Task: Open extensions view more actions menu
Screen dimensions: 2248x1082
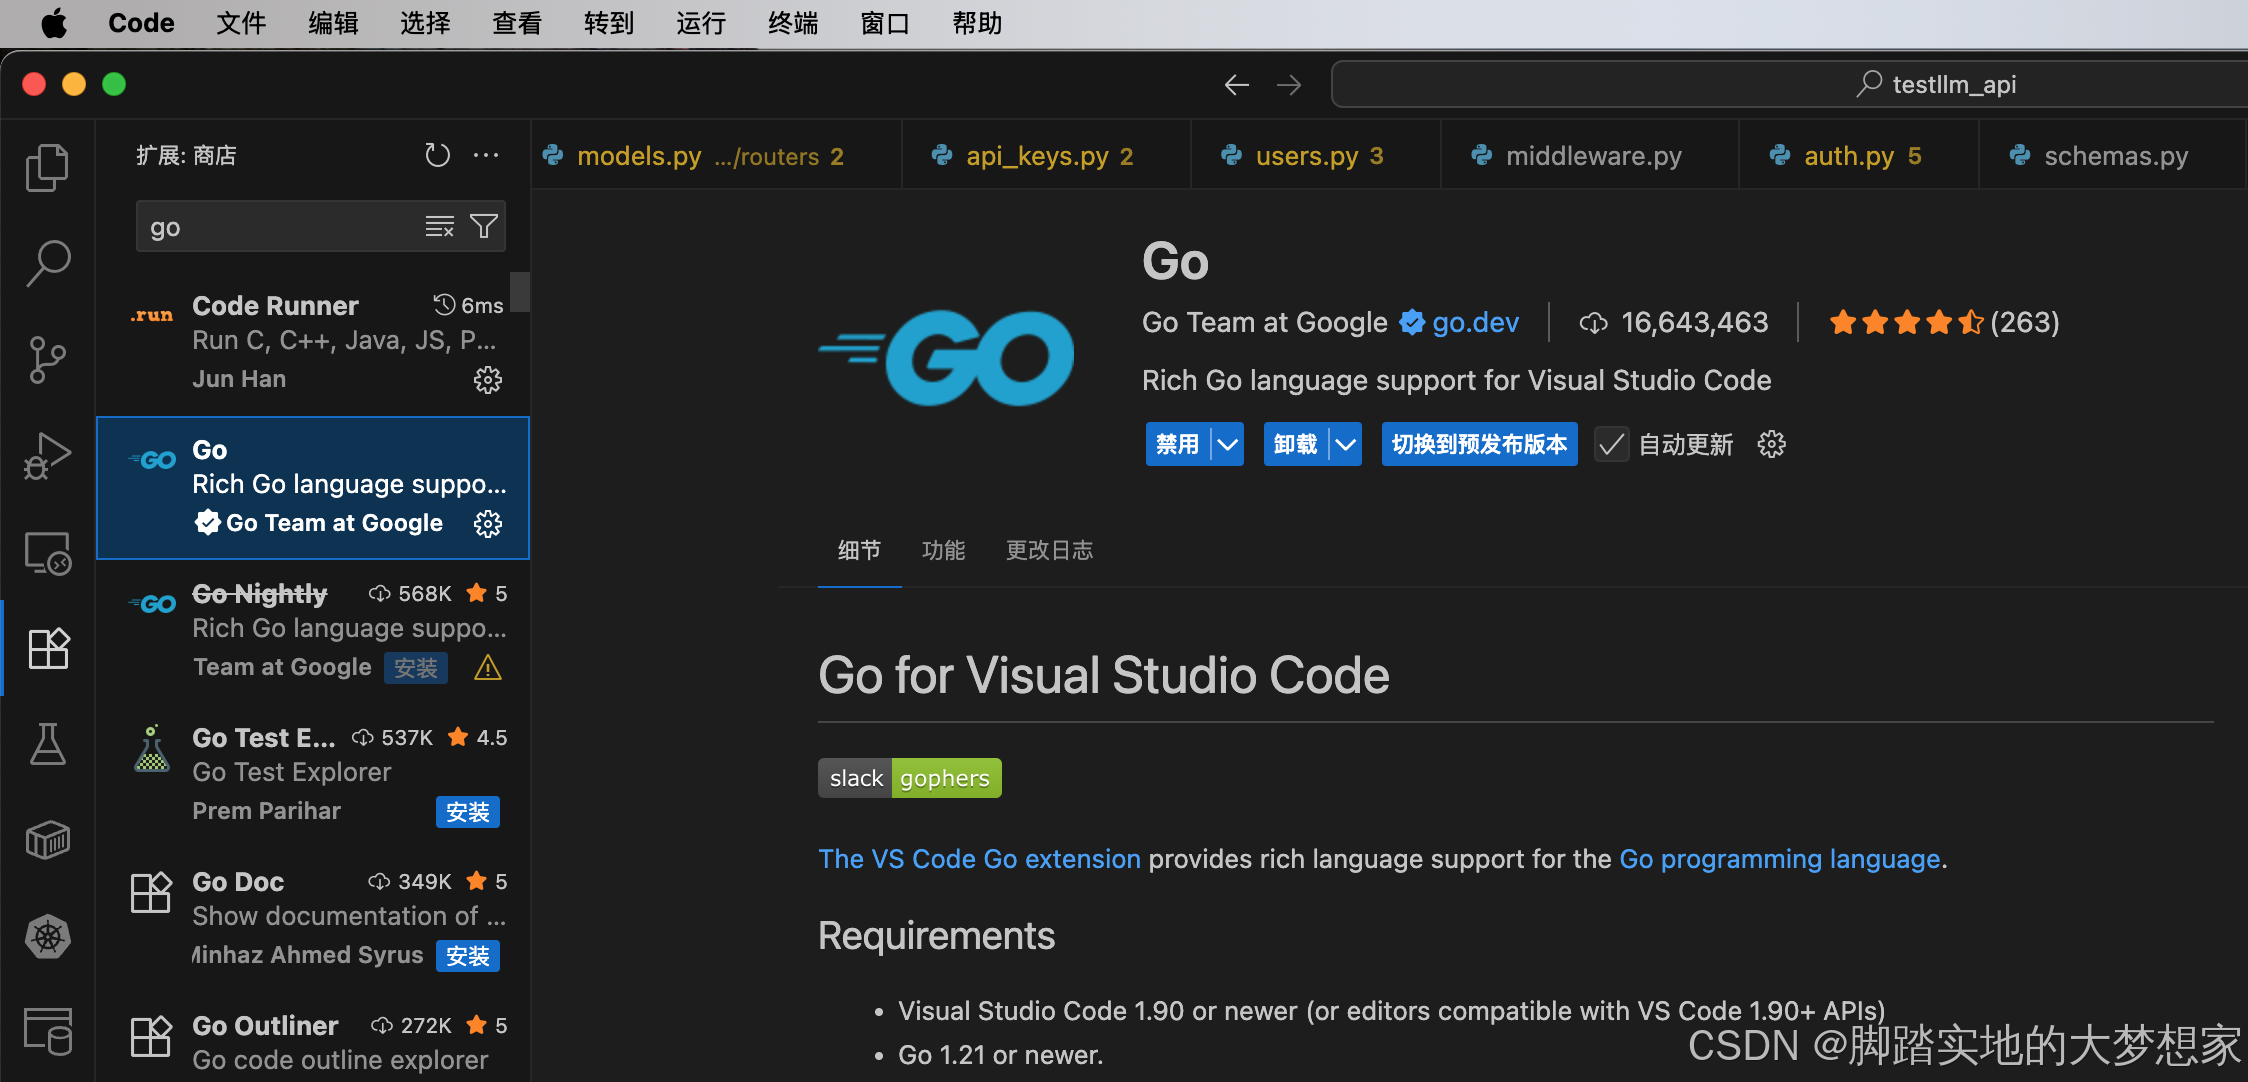Action: [486, 155]
